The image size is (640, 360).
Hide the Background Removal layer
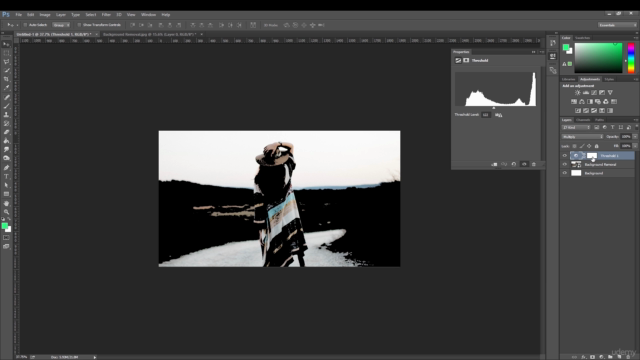click(x=564, y=164)
